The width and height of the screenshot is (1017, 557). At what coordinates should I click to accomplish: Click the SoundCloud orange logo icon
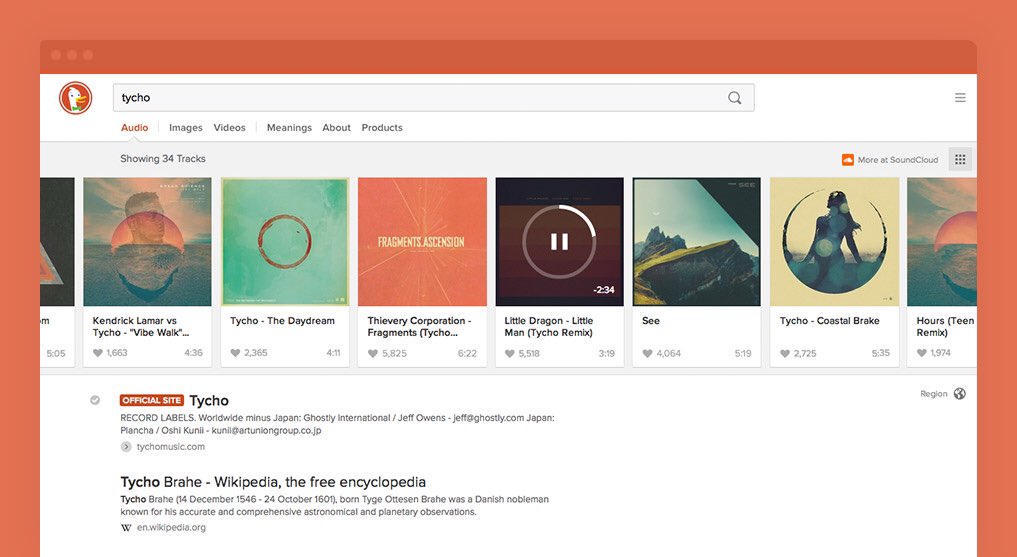click(x=848, y=160)
